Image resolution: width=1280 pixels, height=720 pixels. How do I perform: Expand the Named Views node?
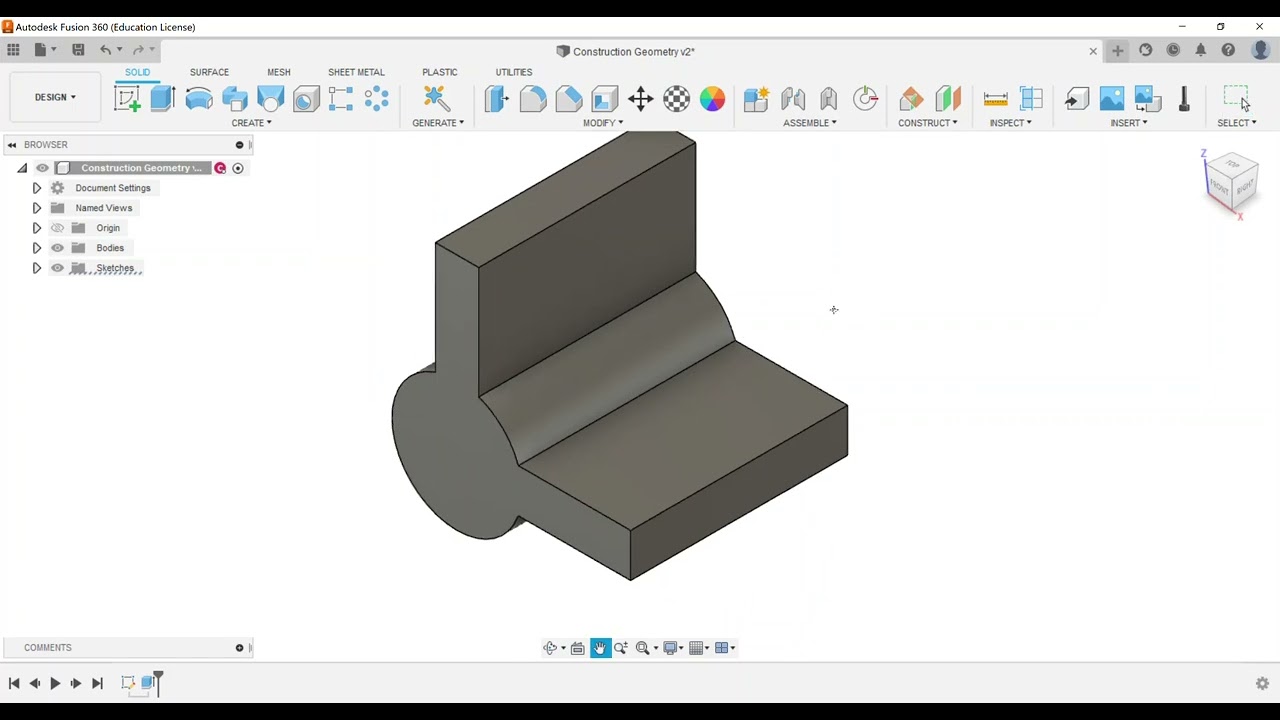[x=37, y=208]
